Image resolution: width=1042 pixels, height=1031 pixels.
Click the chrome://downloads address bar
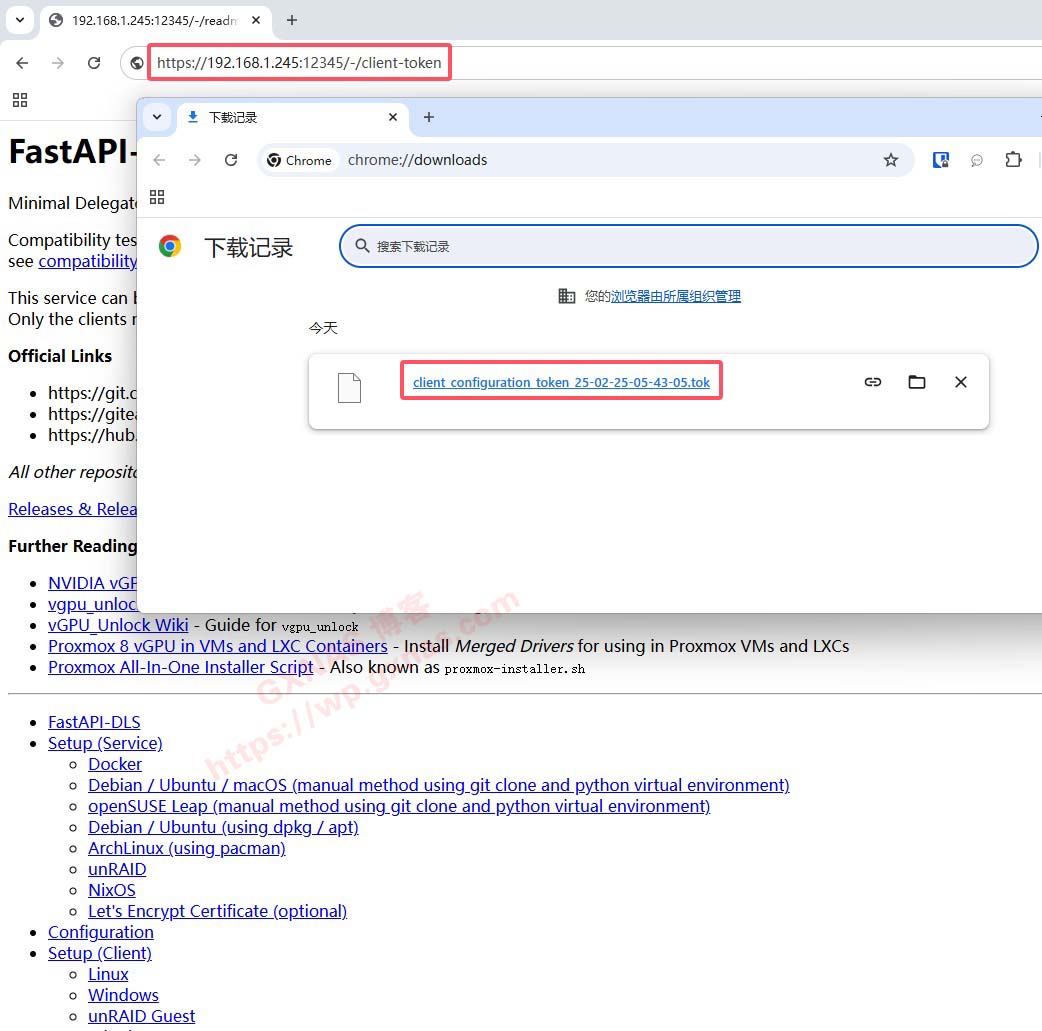[x=600, y=160]
